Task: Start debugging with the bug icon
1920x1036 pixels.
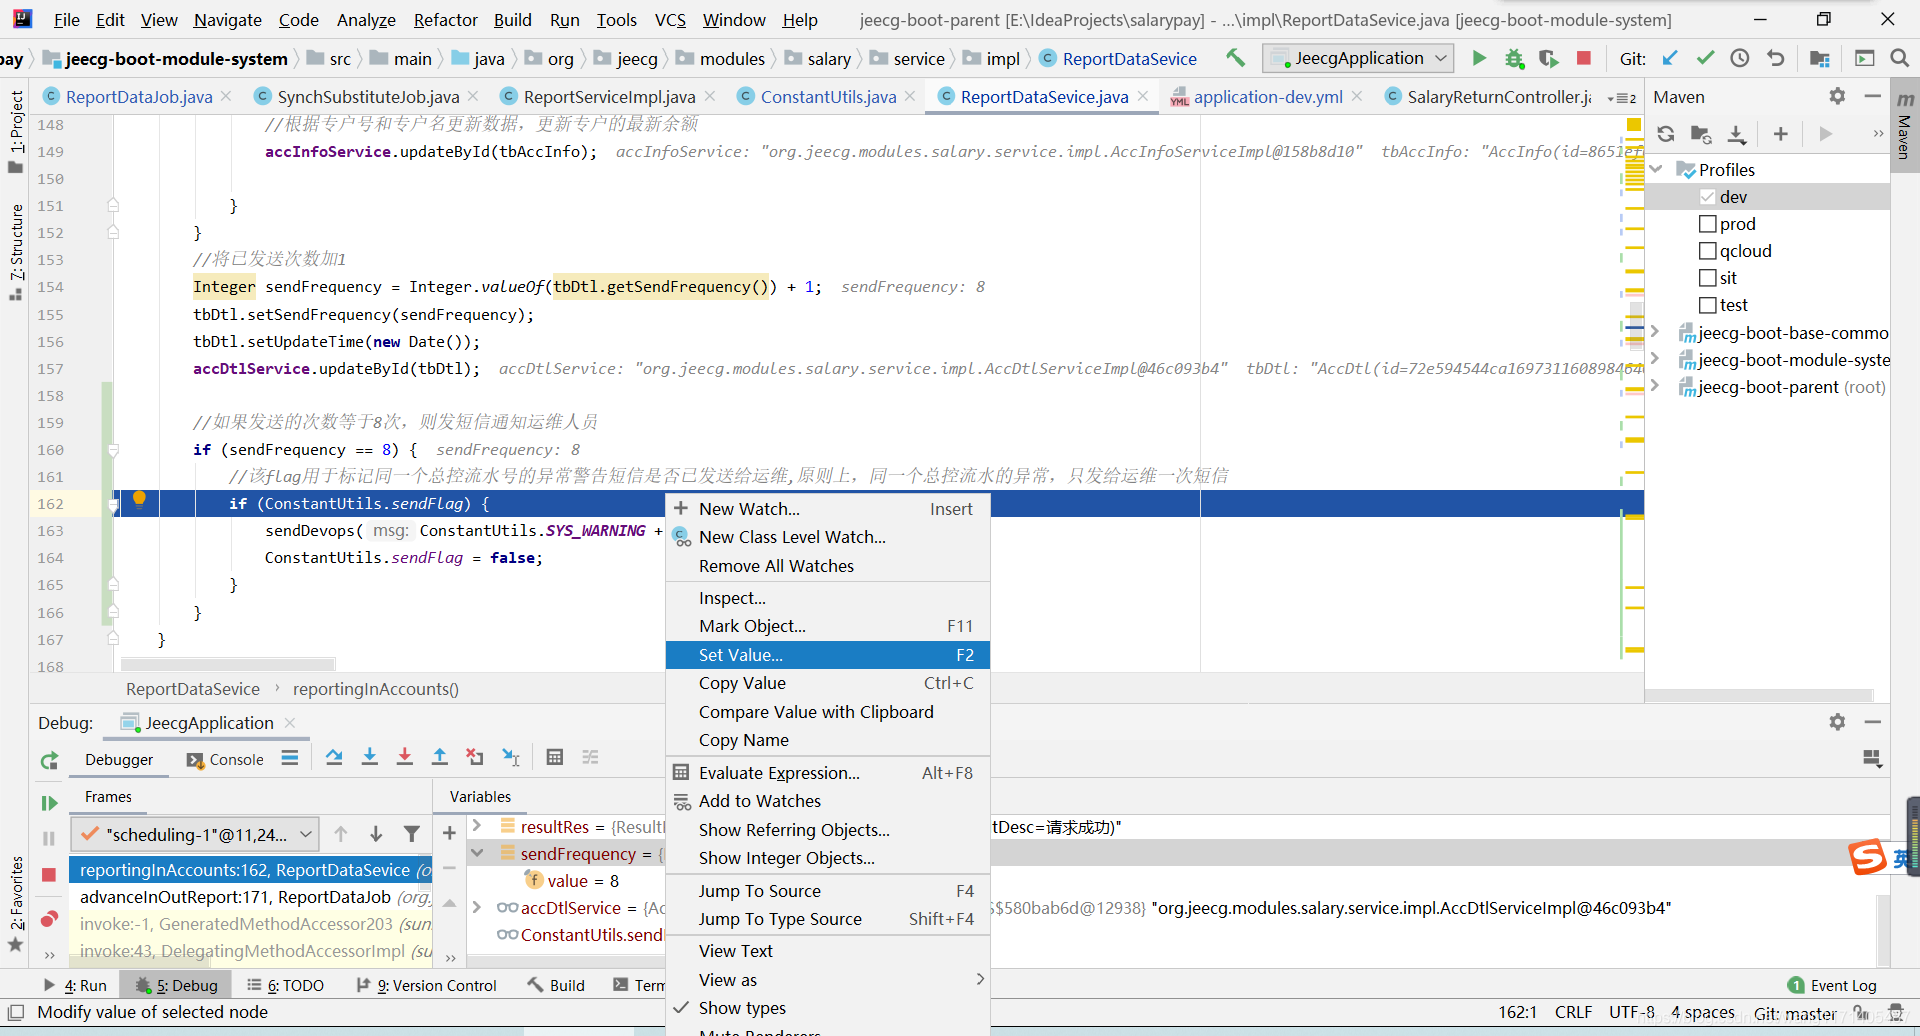Action: coord(1514,58)
